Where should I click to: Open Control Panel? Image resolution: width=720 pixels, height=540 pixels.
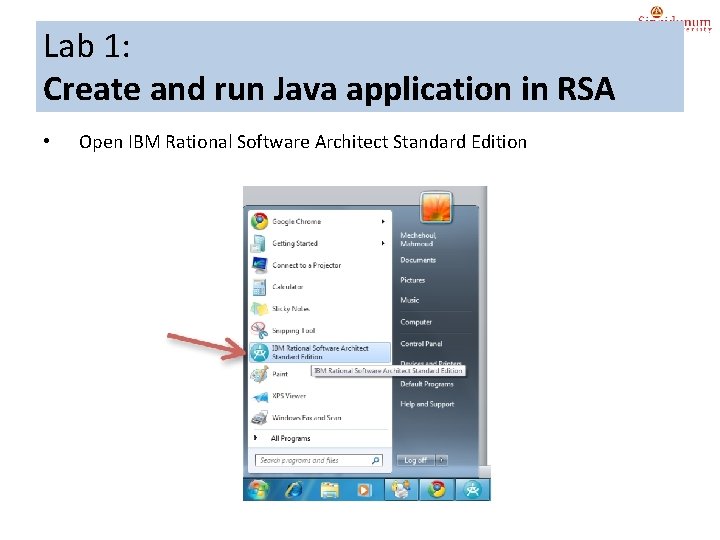[x=421, y=343]
